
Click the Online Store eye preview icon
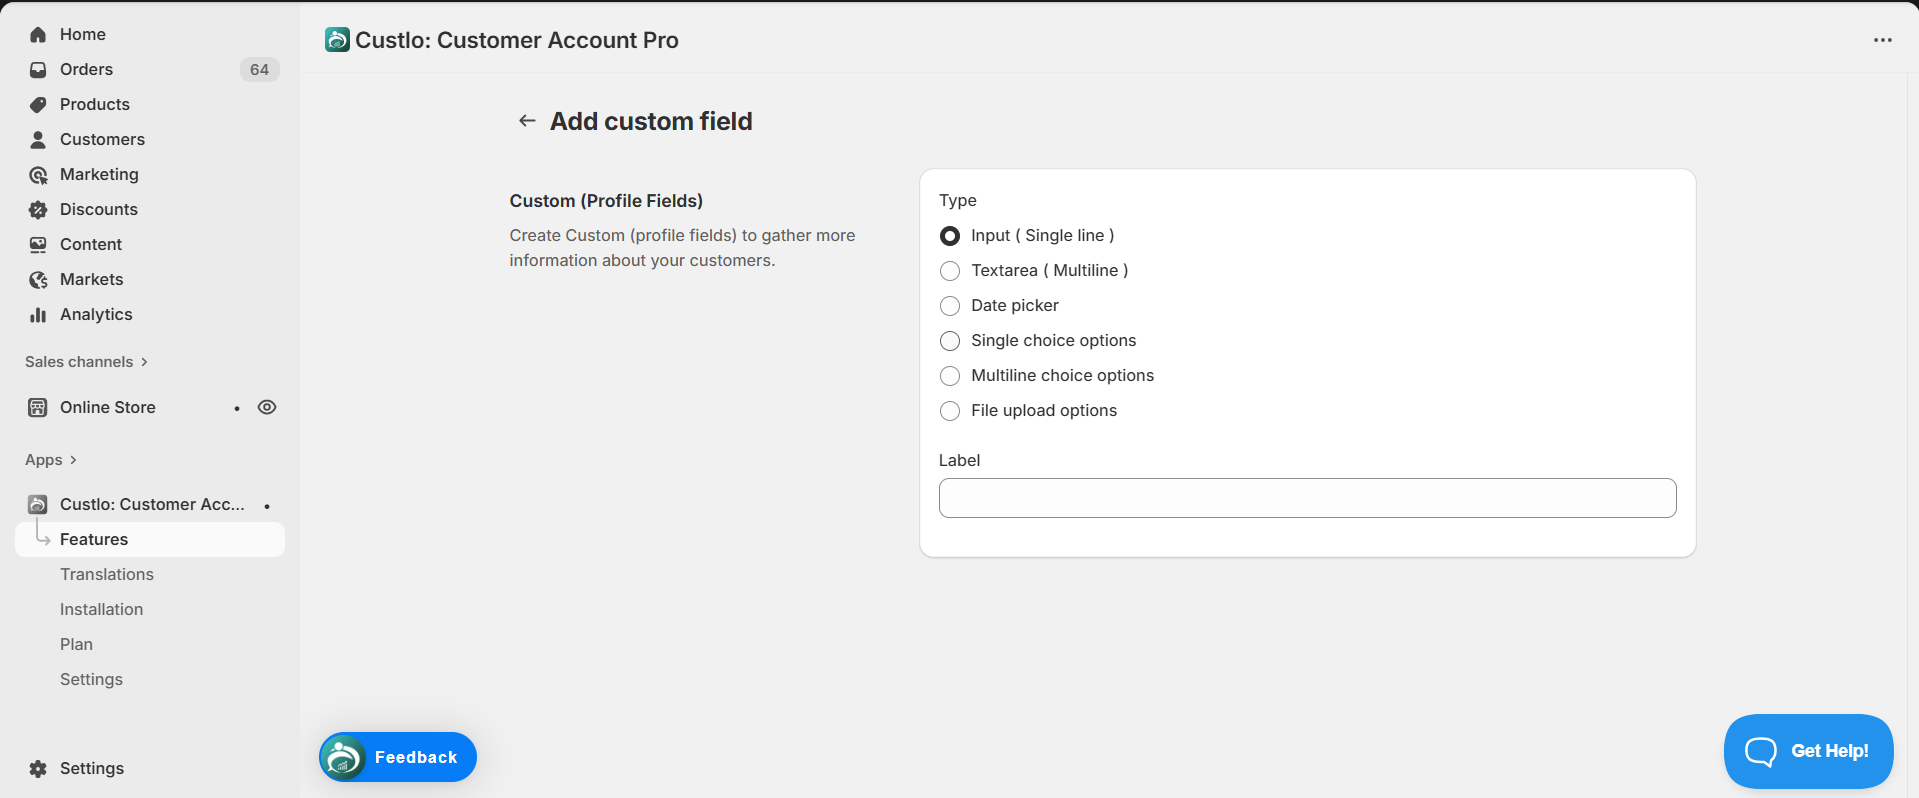pyautogui.click(x=267, y=407)
